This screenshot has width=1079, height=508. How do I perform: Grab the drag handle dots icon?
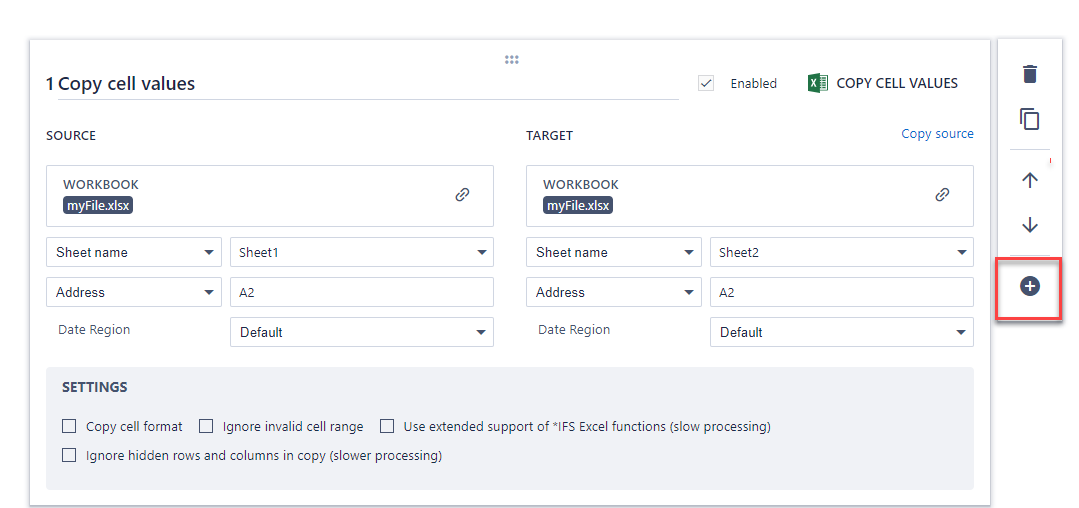pos(511,60)
